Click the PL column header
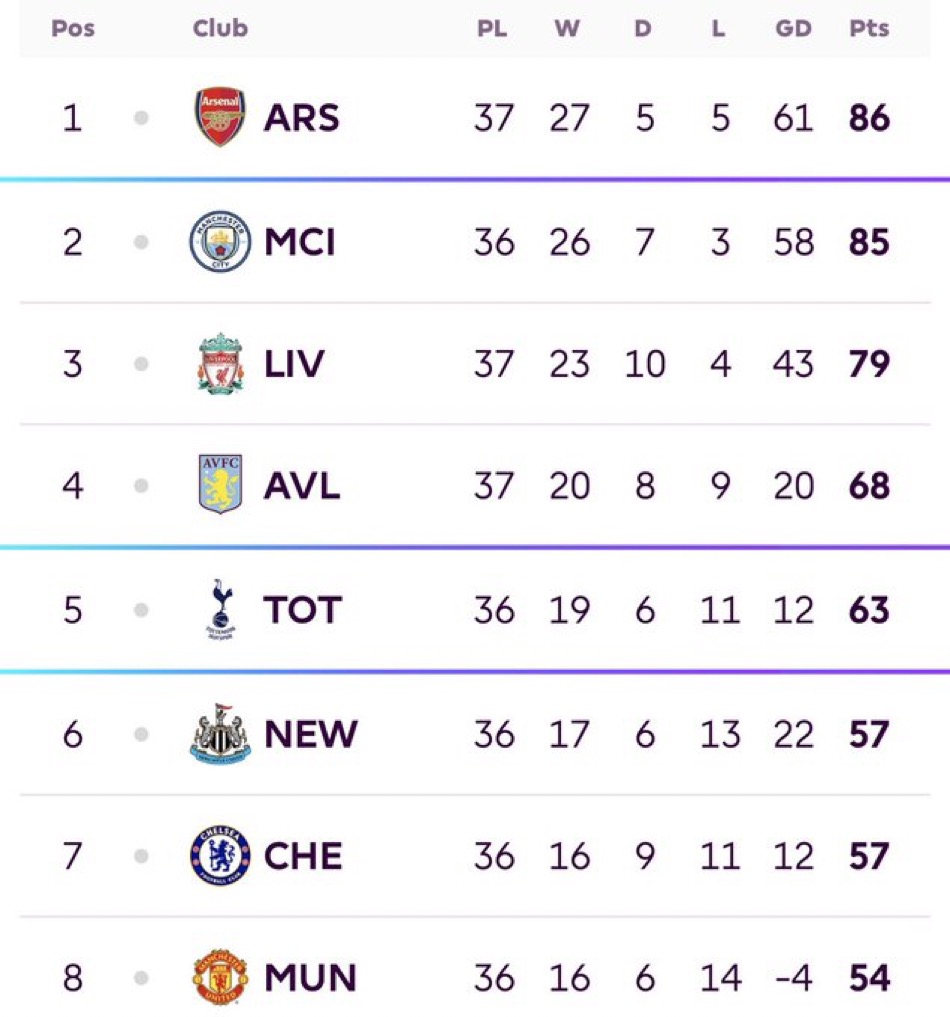The height and width of the screenshot is (1017, 950). coord(491,28)
